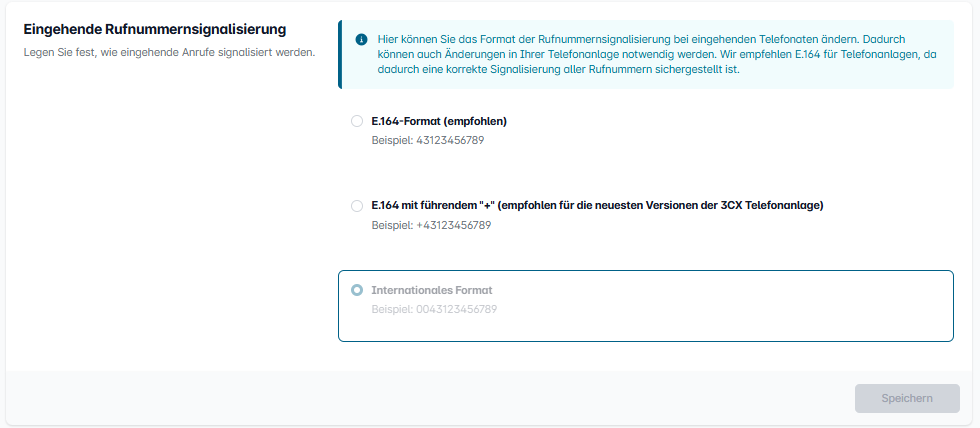Click the "Internationales Format" label text
Image resolution: width=980 pixels, height=428 pixels.
click(432, 290)
